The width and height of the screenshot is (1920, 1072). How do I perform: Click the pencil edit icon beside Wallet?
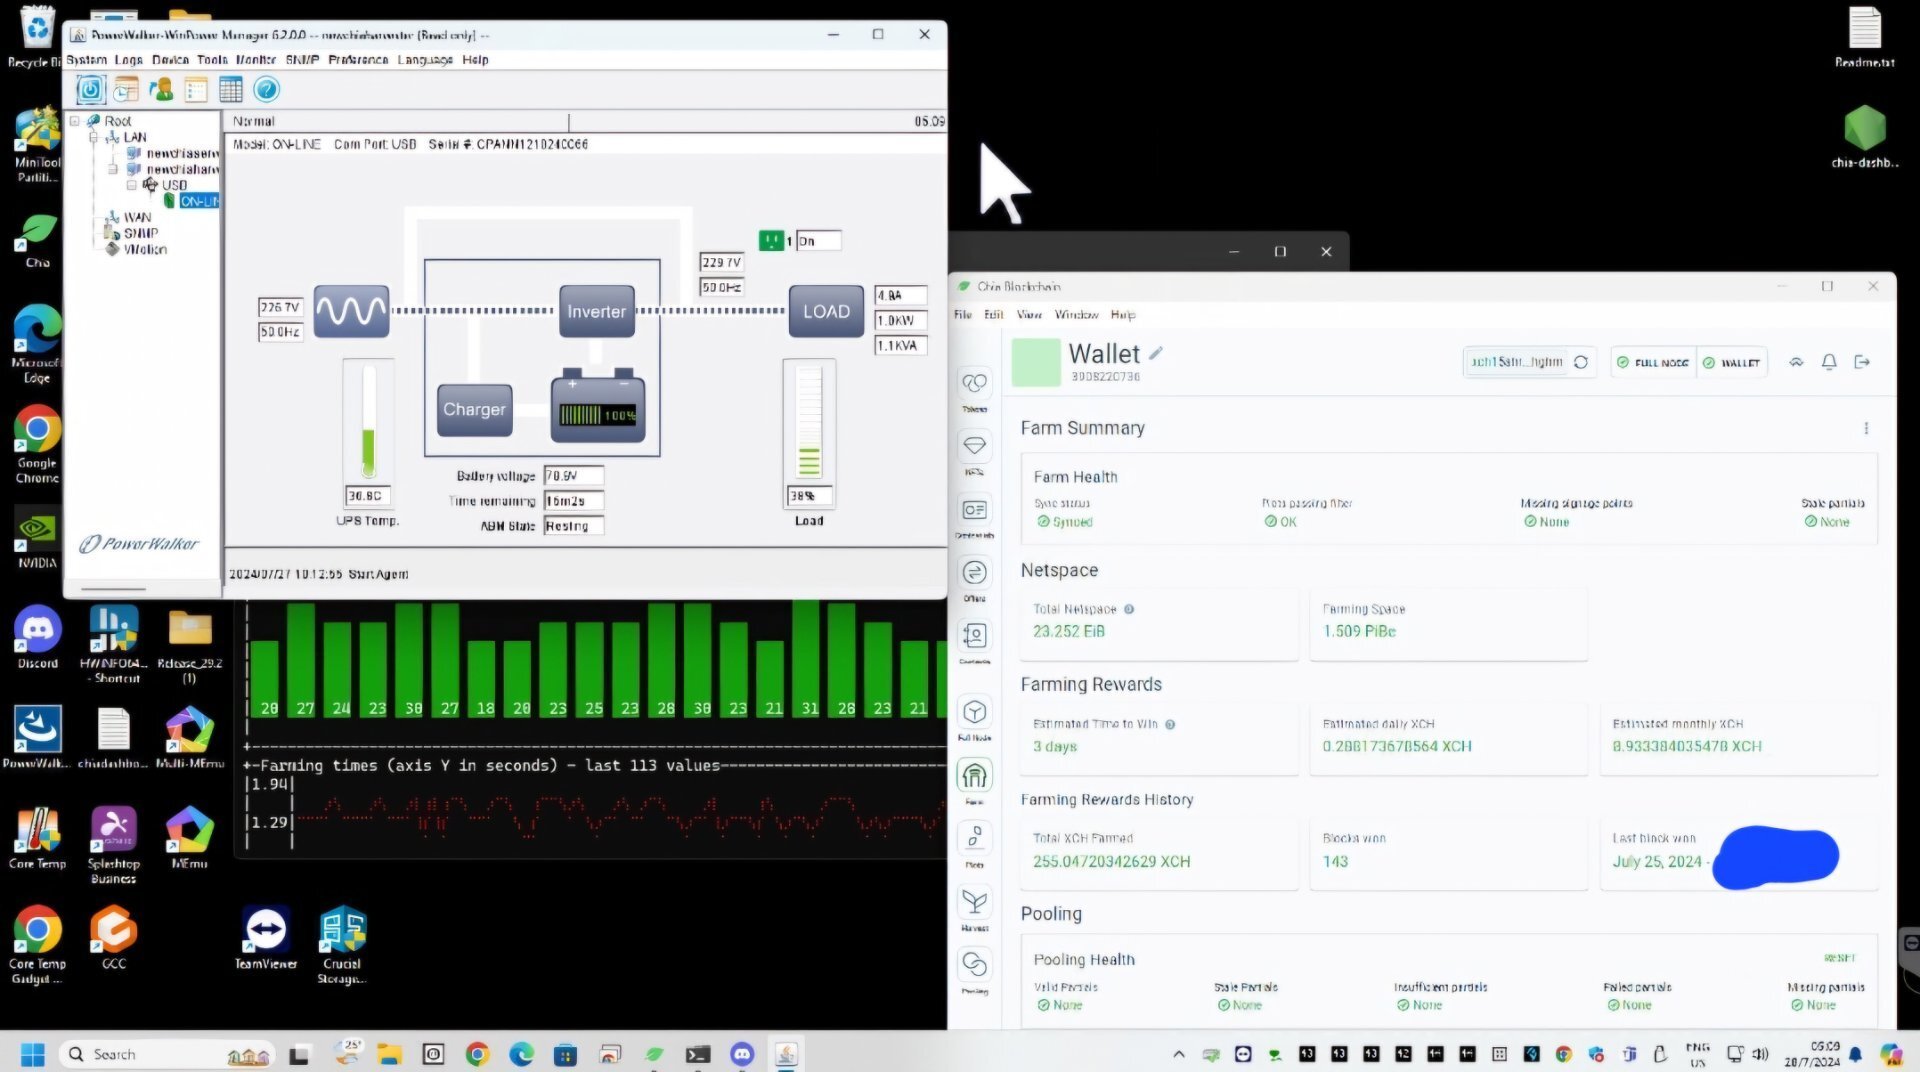(1156, 353)
